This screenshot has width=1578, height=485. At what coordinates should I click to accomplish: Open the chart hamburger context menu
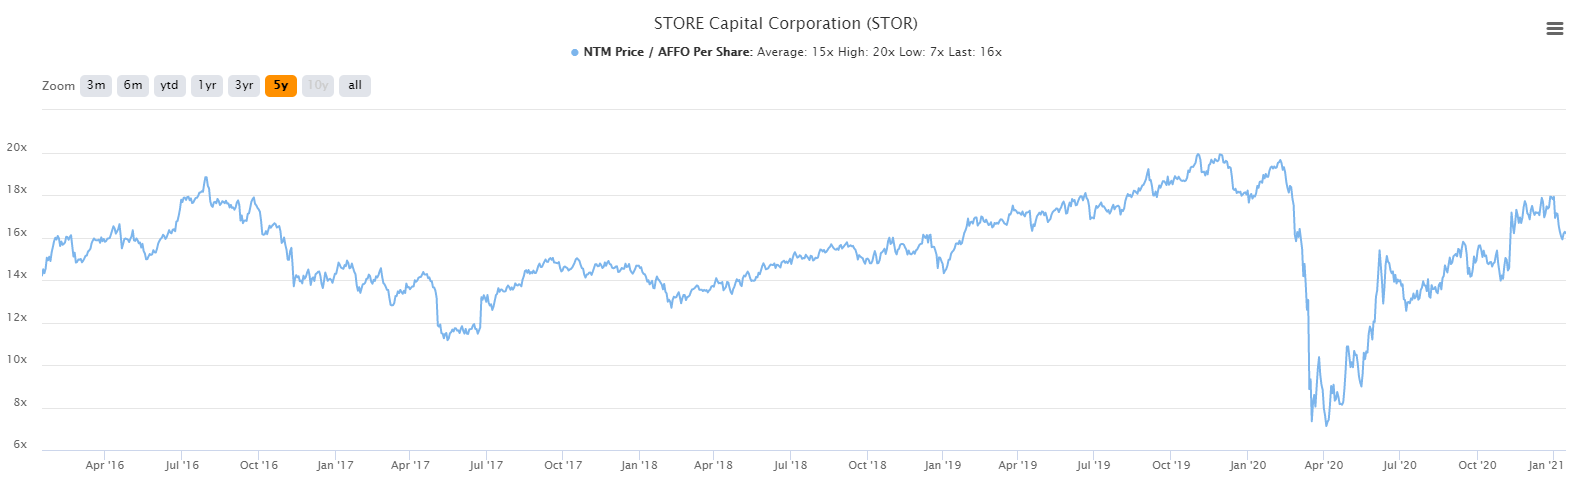coord(1554,29)
